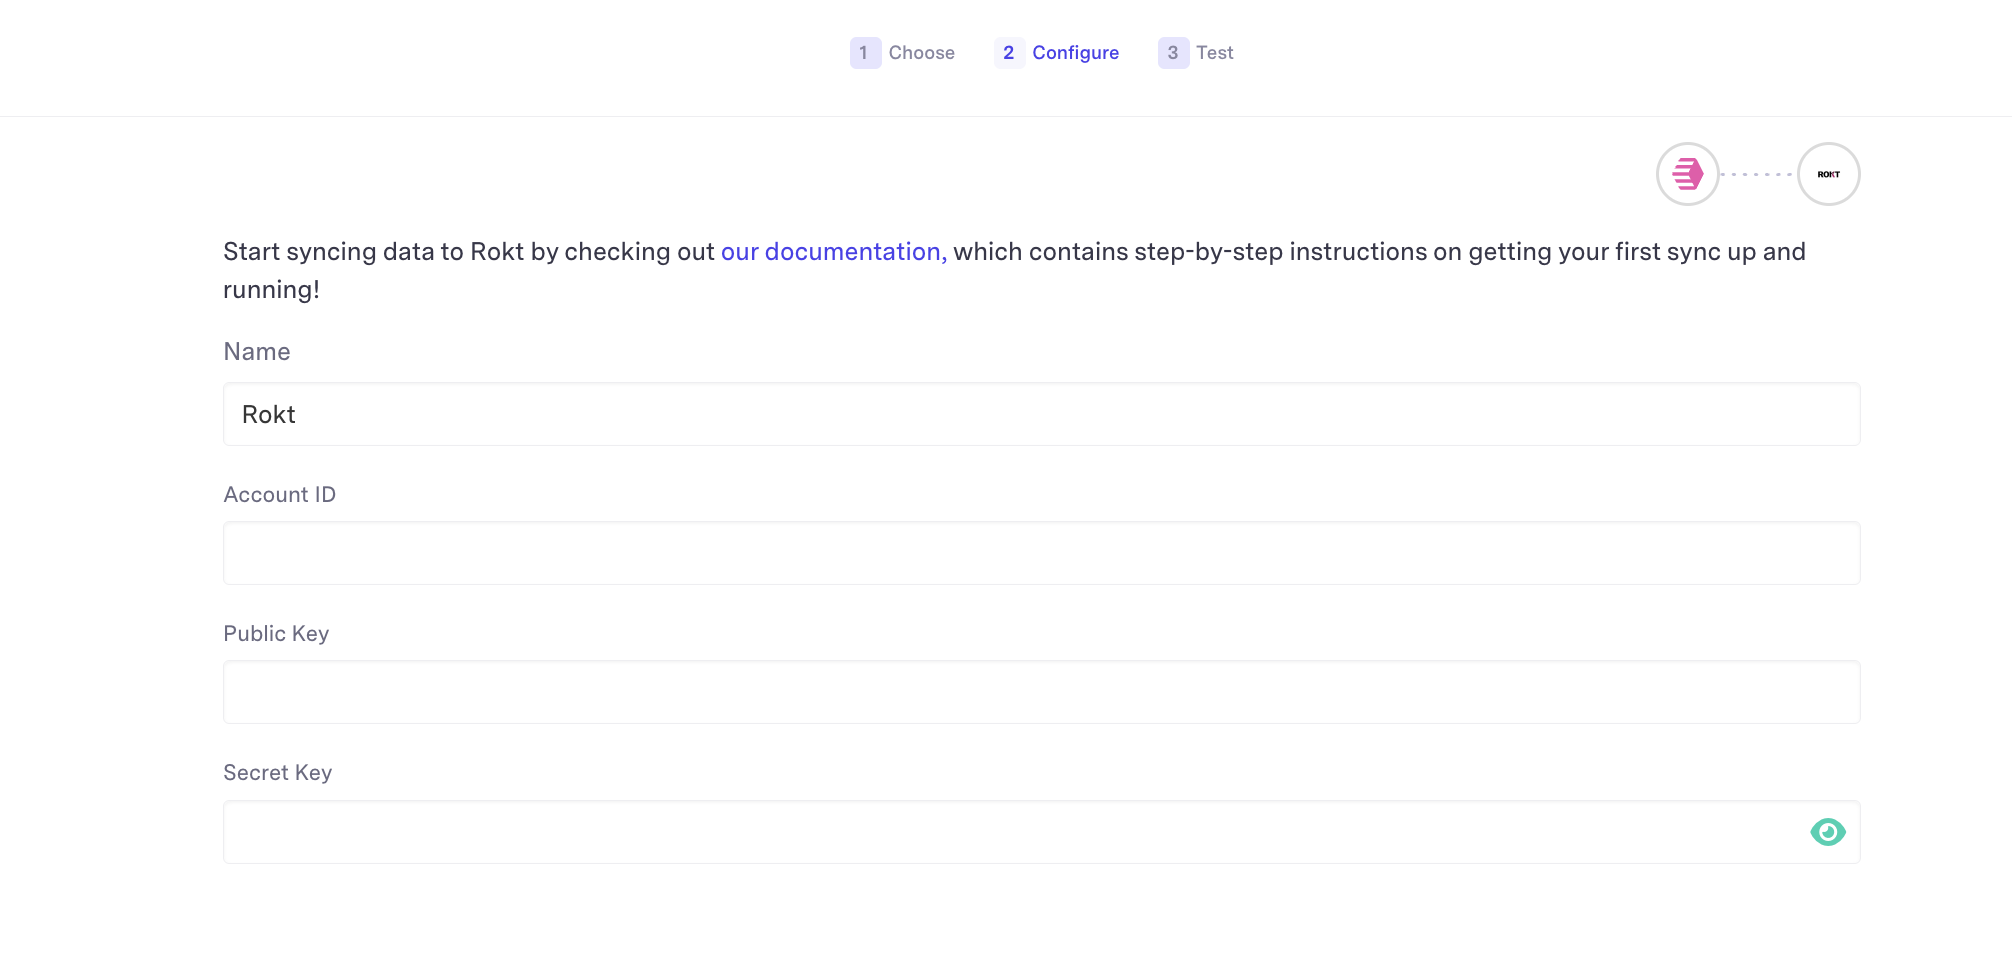2012x976 pixels.
Task: Focus the Secret Key input field
Action: tap(1010, 832)
